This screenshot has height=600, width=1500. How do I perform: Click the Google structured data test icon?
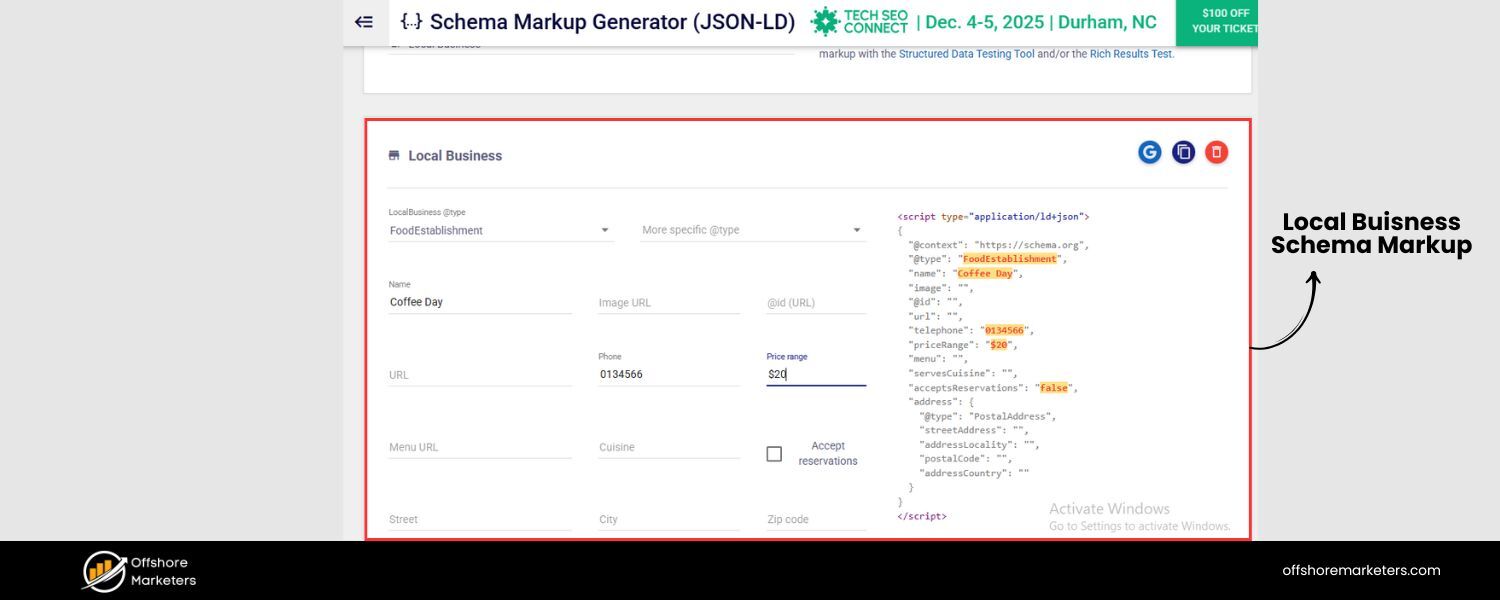click(x=1149, y=151)
